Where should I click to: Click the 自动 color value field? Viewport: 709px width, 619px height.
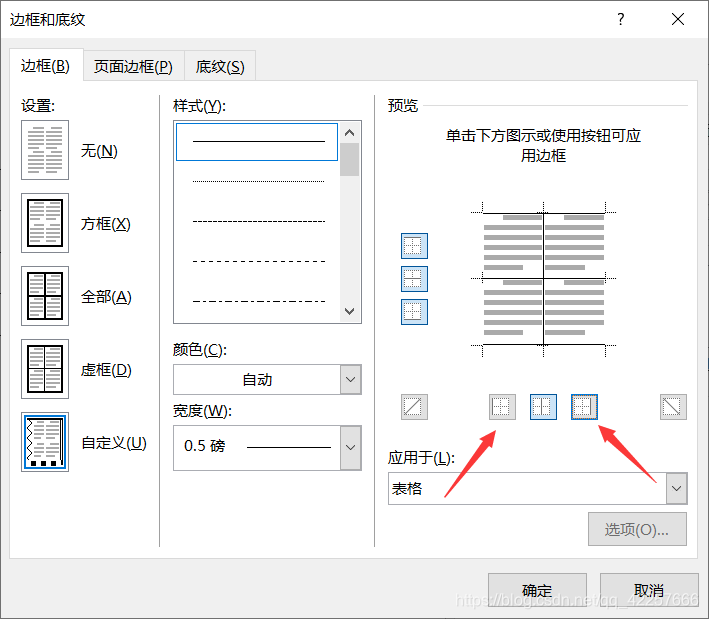[x=257, y=379]
